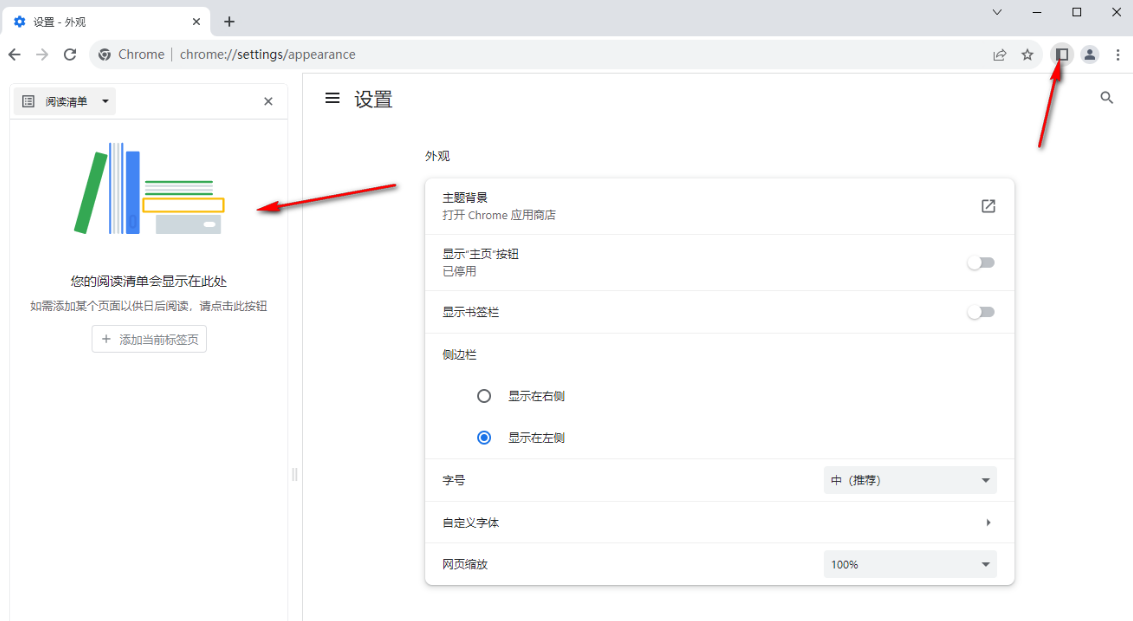1133x621 pixels.
Task: Go back to the previous page
Action: pos(14,54)
